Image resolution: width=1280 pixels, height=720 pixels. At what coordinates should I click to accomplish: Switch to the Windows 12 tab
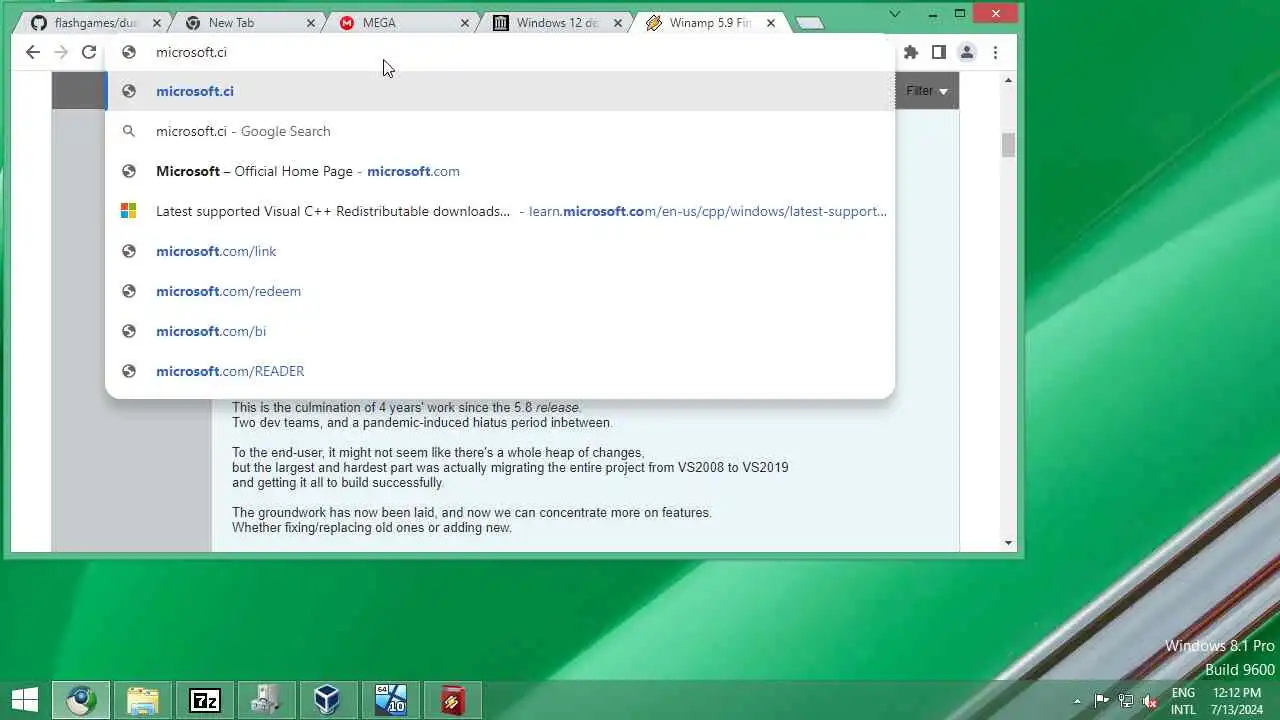click(556, 22)
